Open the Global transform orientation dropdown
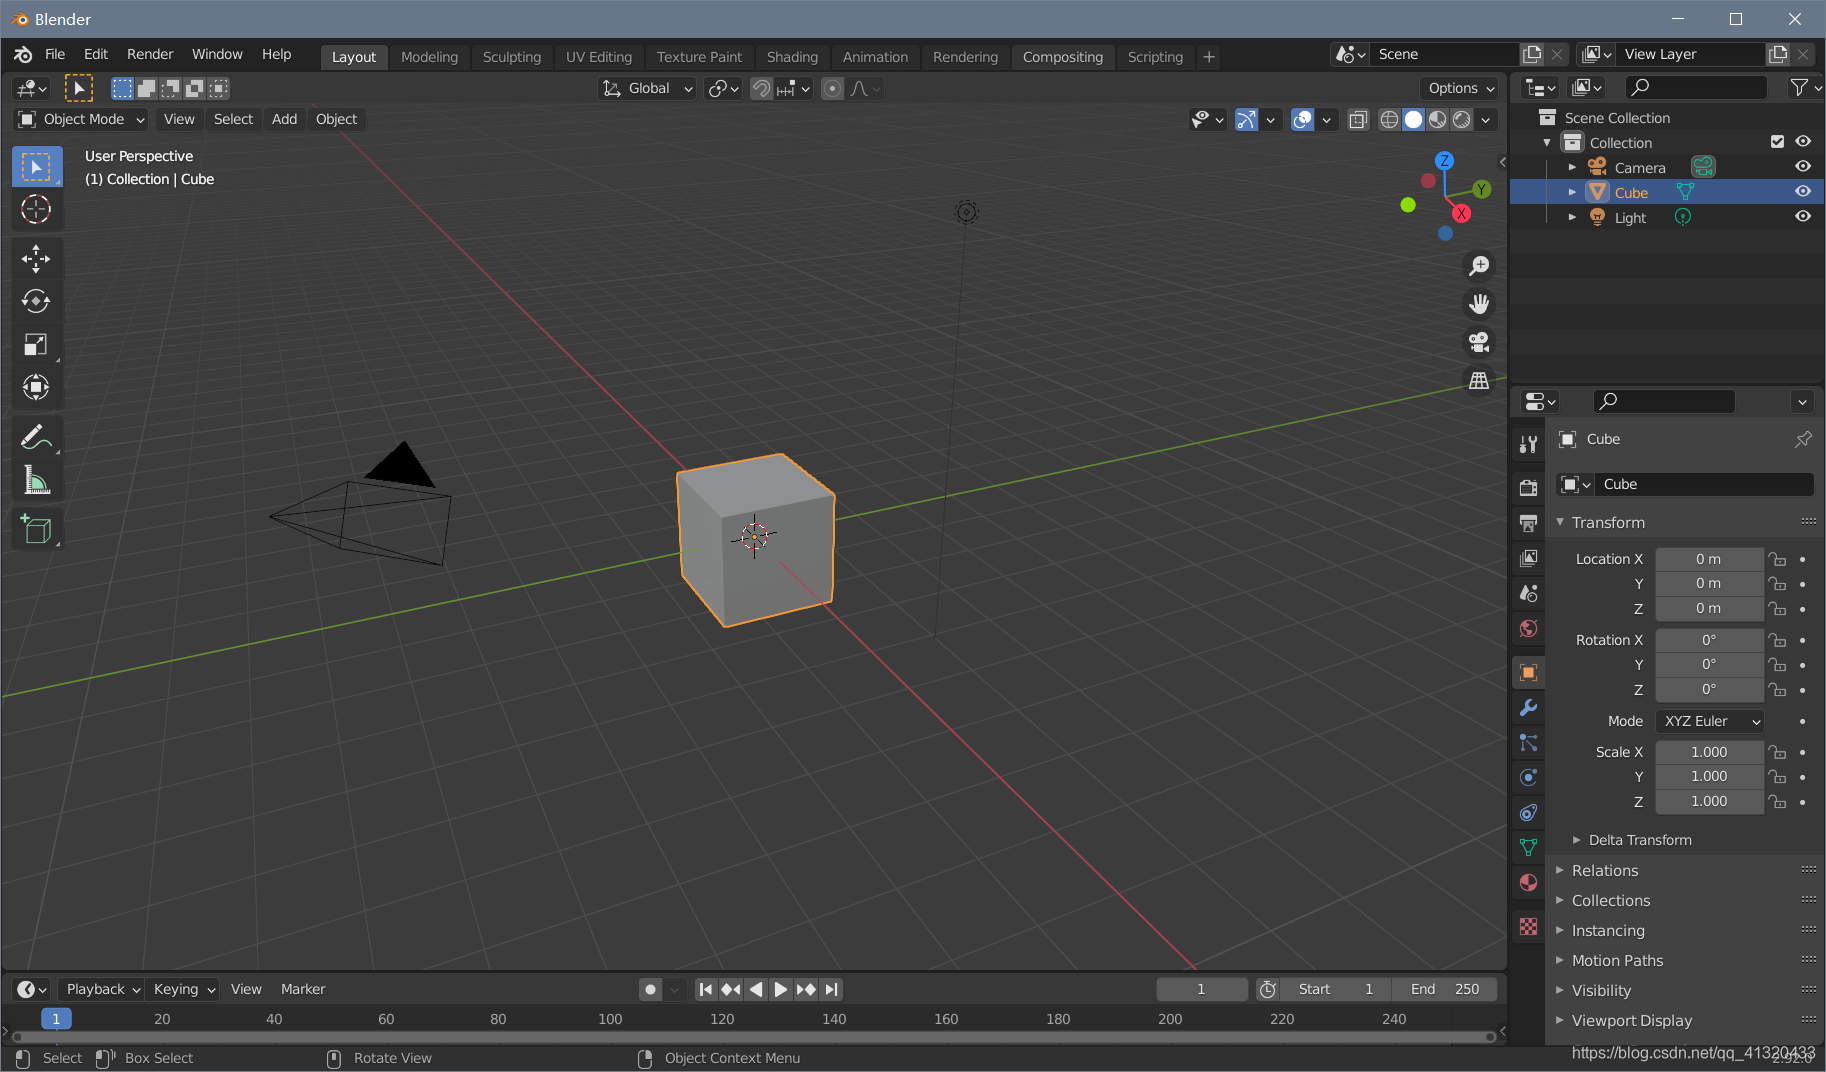Screen dimensions: 1826x1072 (x=647, y=88)
